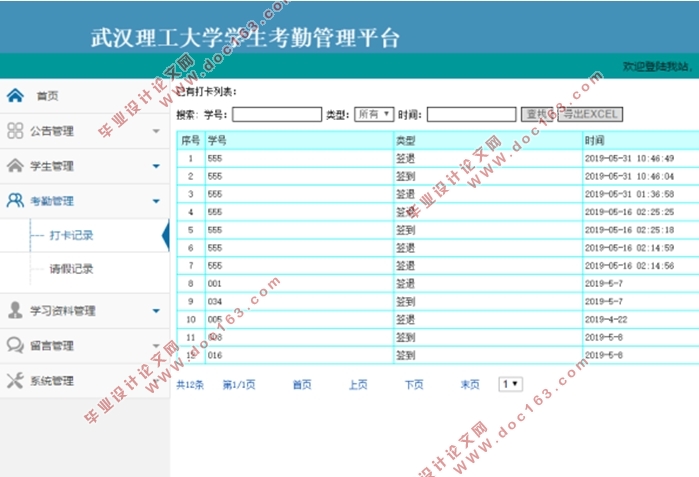Click the house icon for 学生管理
This screenshot has height=477, width=699.
(x=15, y=165)
